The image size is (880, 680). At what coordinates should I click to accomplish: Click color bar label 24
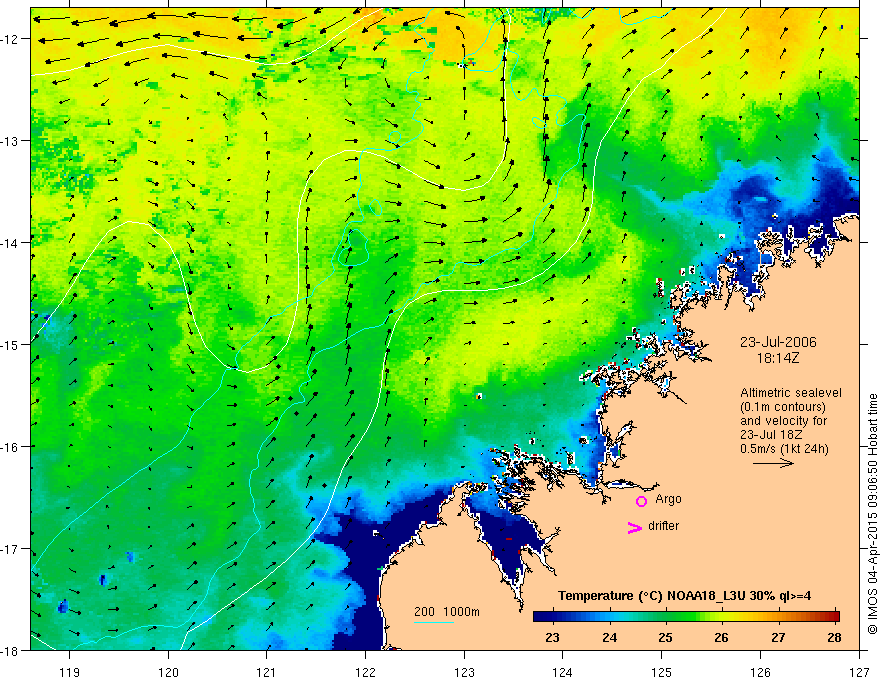pos(609,637)
